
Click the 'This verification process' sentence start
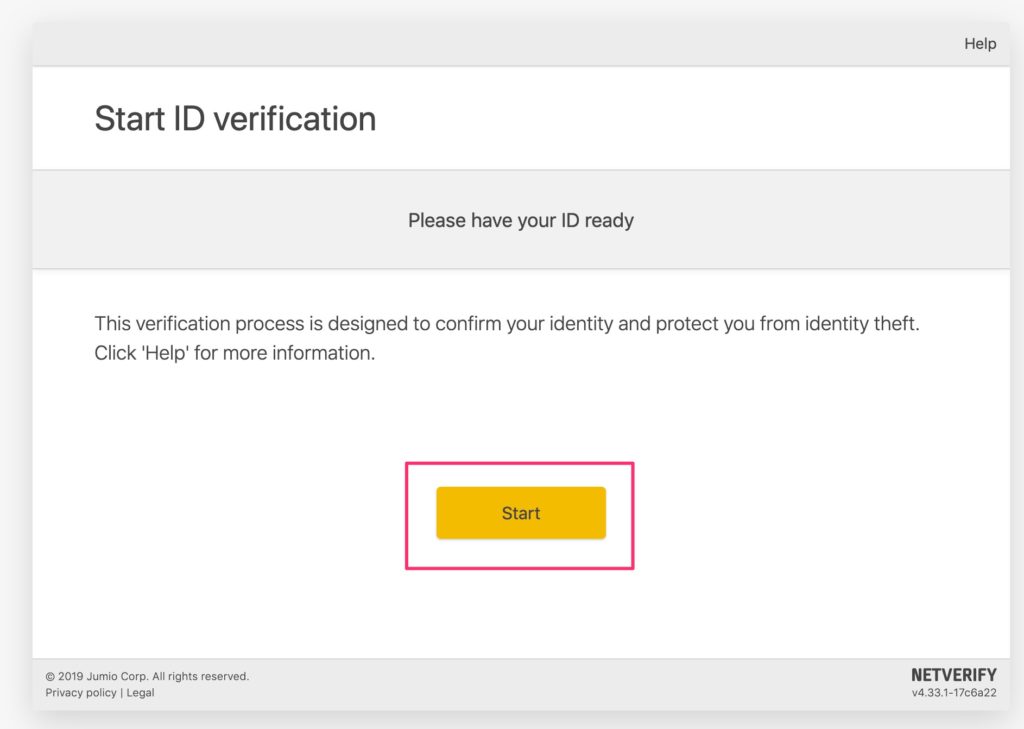pos(190,324)
